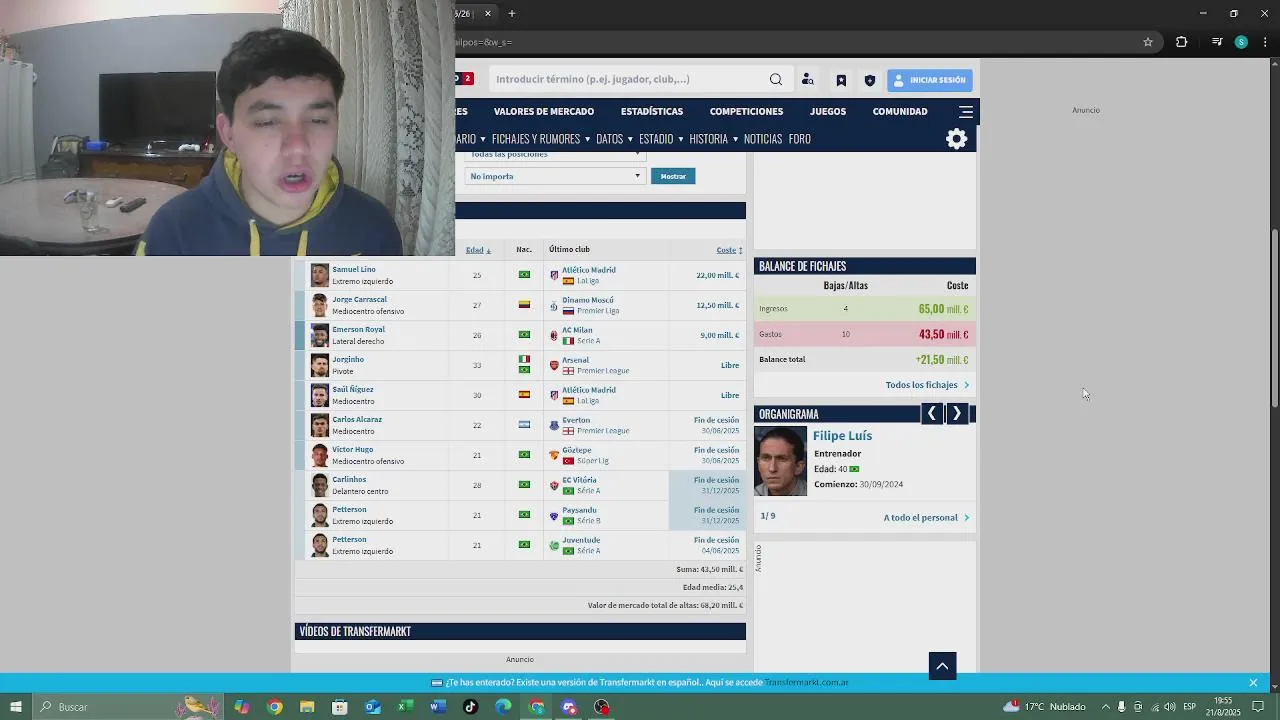Open Outlook from taskbar
Image resolution: width=1280 pixels, height=720 pixels.
[372, 707]
